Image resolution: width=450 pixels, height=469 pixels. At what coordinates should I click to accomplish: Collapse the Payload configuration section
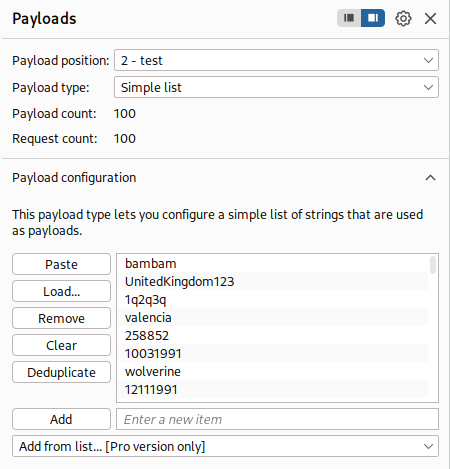point(430,178)
